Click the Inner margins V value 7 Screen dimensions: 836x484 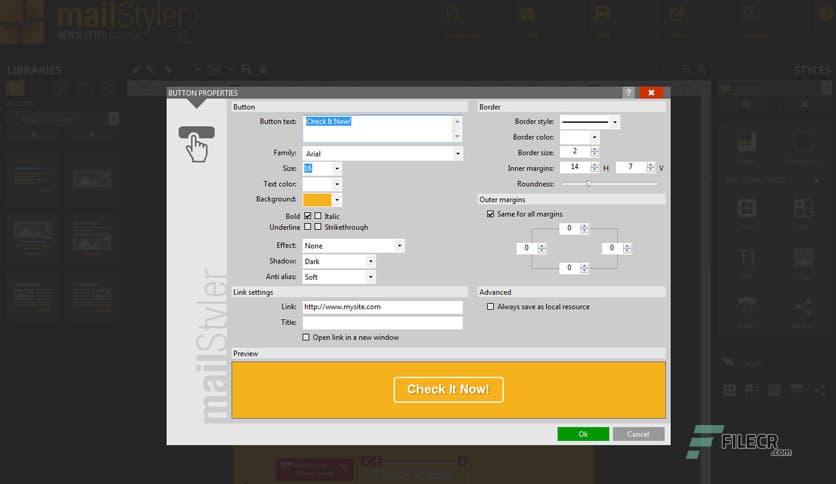point(631,167)
